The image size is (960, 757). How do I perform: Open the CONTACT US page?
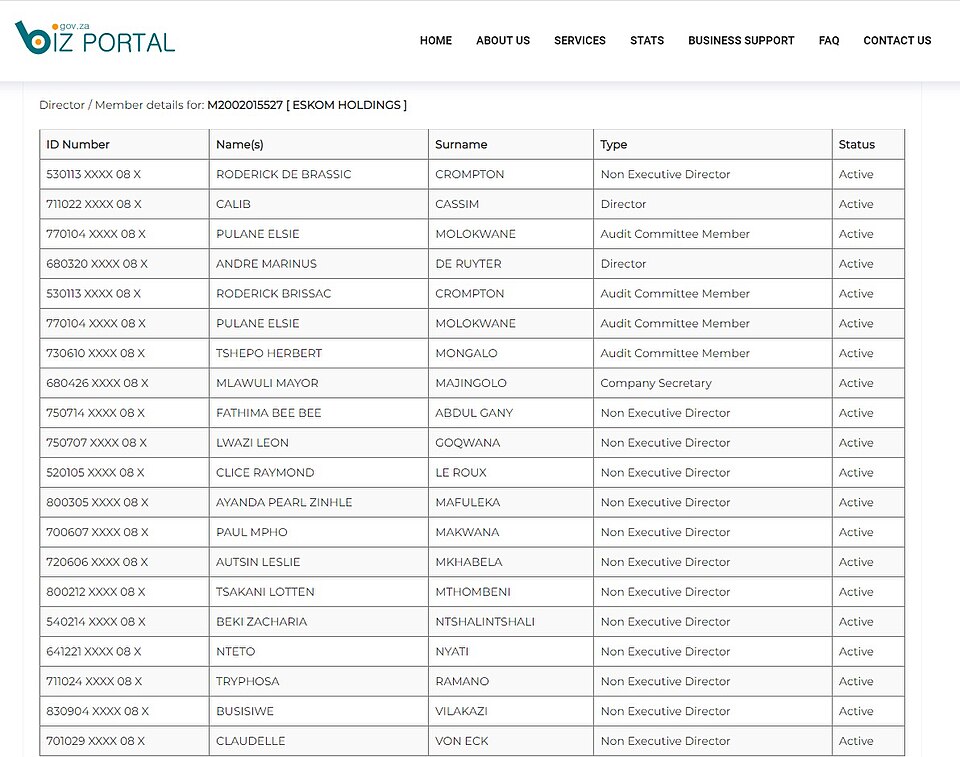click(896, 41)
